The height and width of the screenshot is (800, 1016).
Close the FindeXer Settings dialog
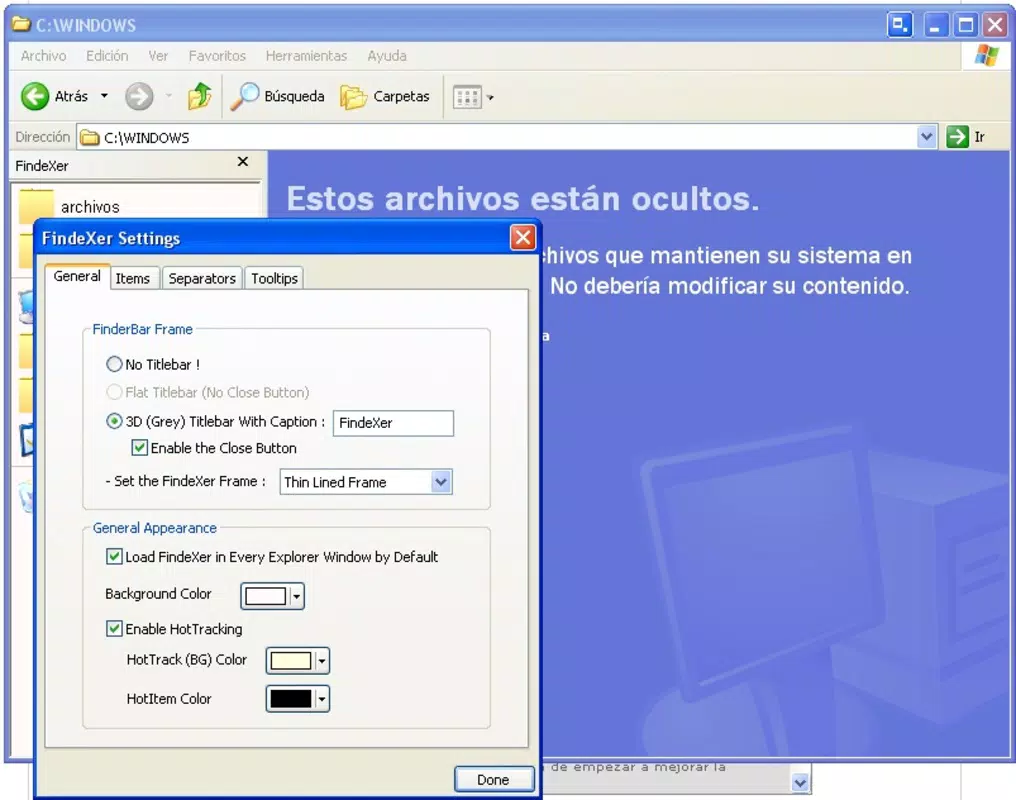point(523,237)
